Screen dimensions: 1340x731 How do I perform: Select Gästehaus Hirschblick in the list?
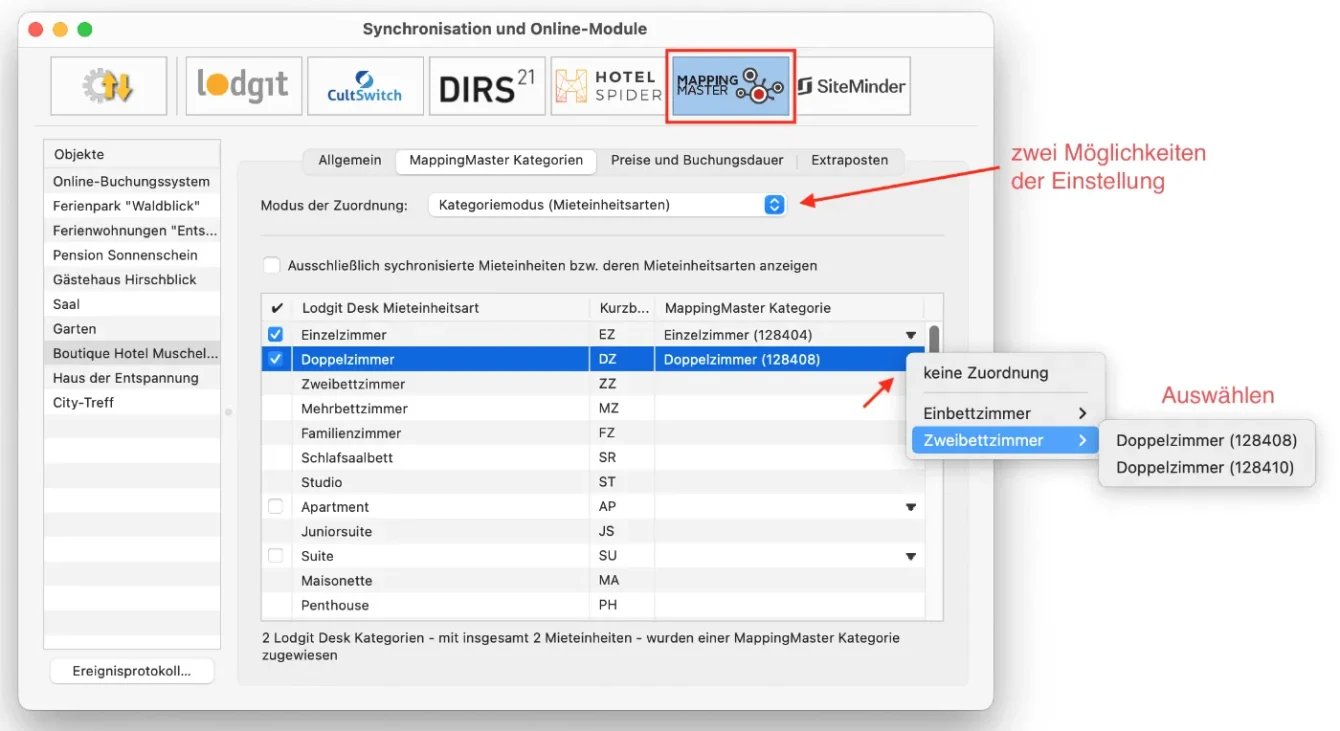pos(132,279)
